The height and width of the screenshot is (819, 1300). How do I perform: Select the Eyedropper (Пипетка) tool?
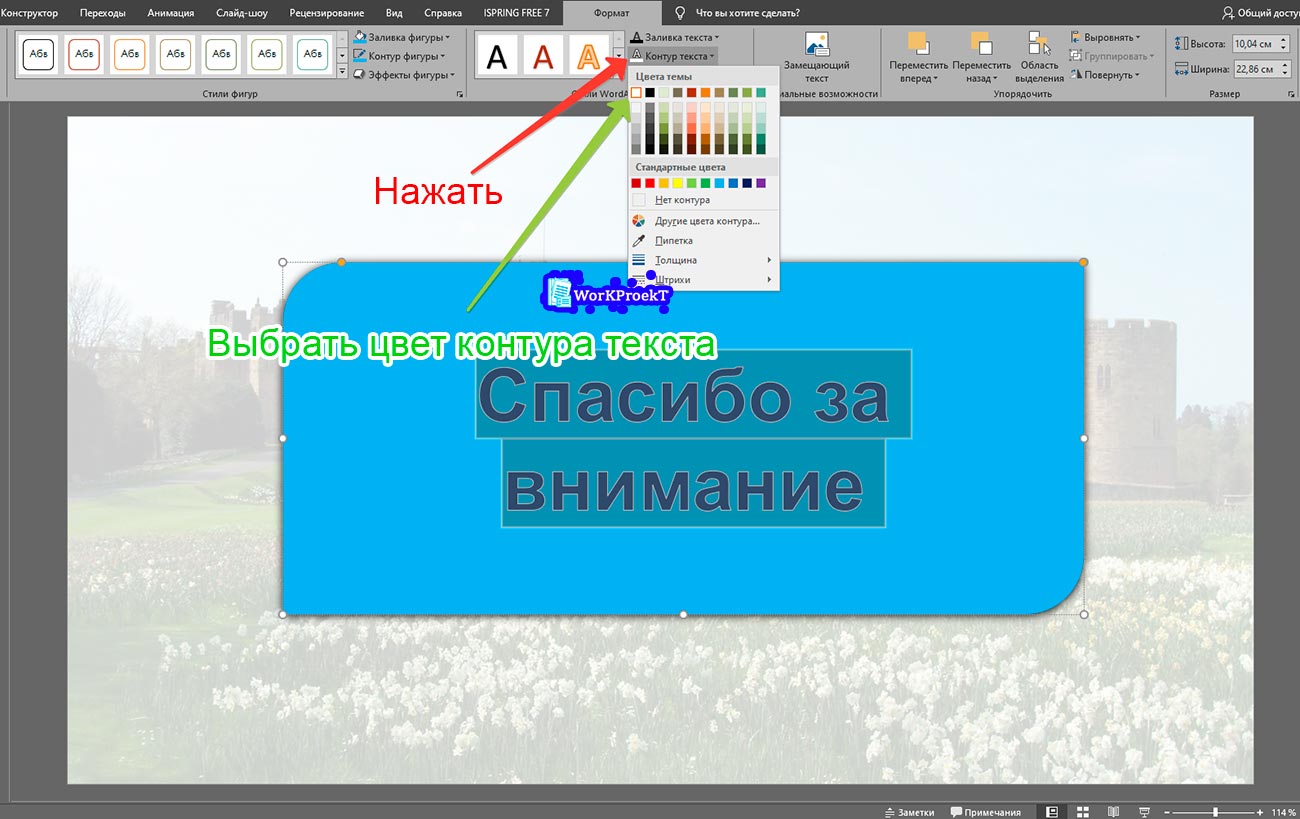(x=672, y=240)
